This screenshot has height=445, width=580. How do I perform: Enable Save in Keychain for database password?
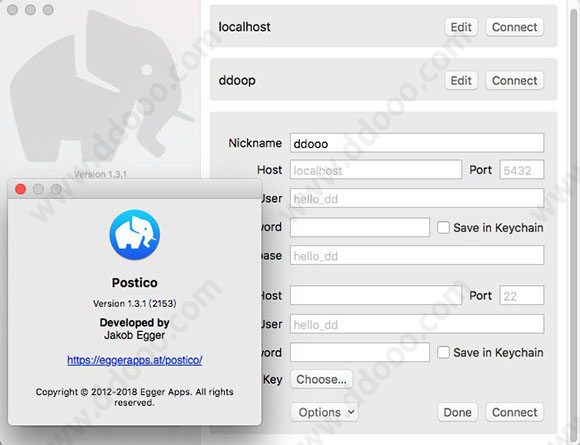443,227
